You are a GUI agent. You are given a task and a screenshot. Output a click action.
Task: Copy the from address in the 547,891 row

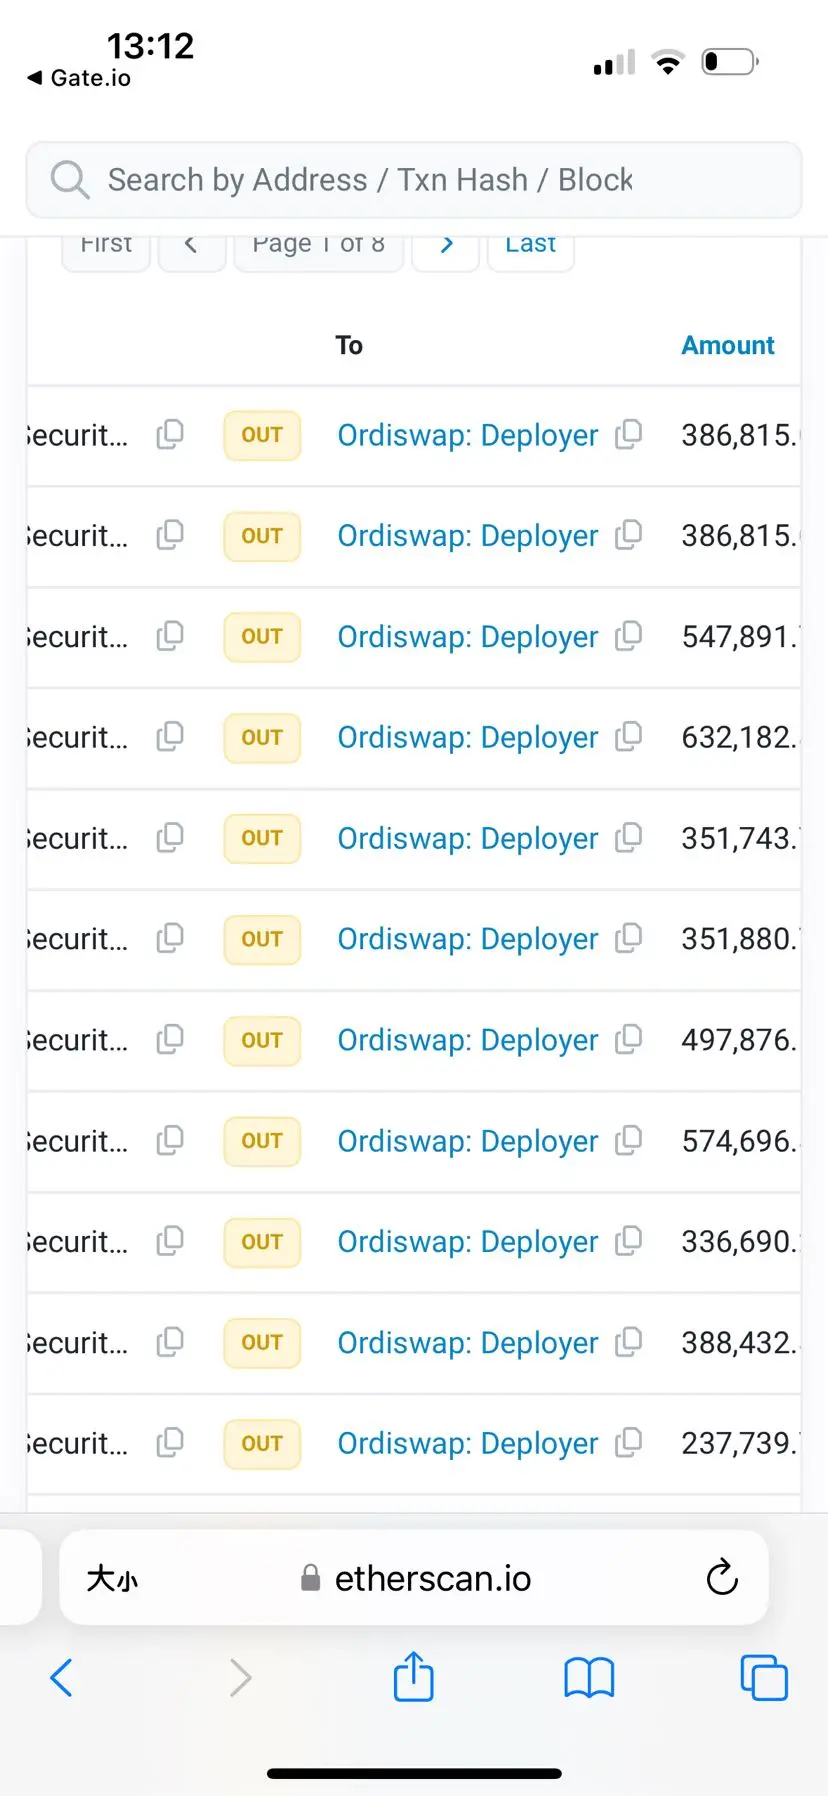point(170,636)
